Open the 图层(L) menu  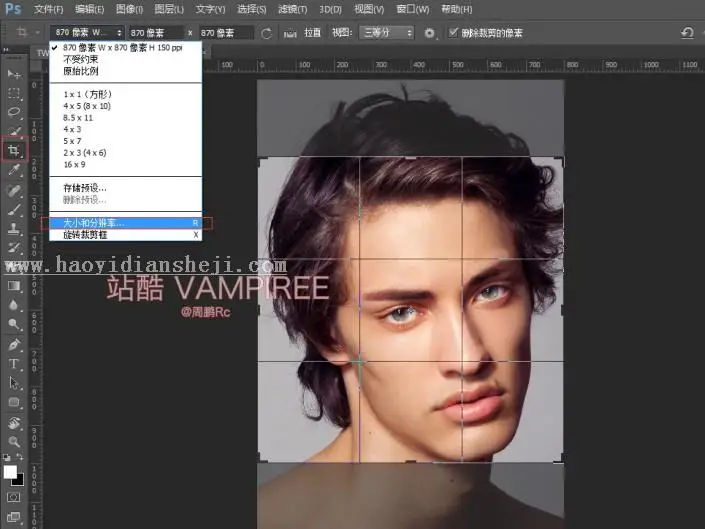169,9
